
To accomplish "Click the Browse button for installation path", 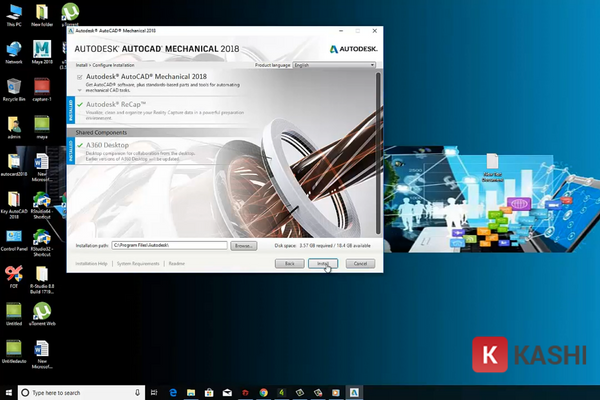I will (x=244, y=245).
